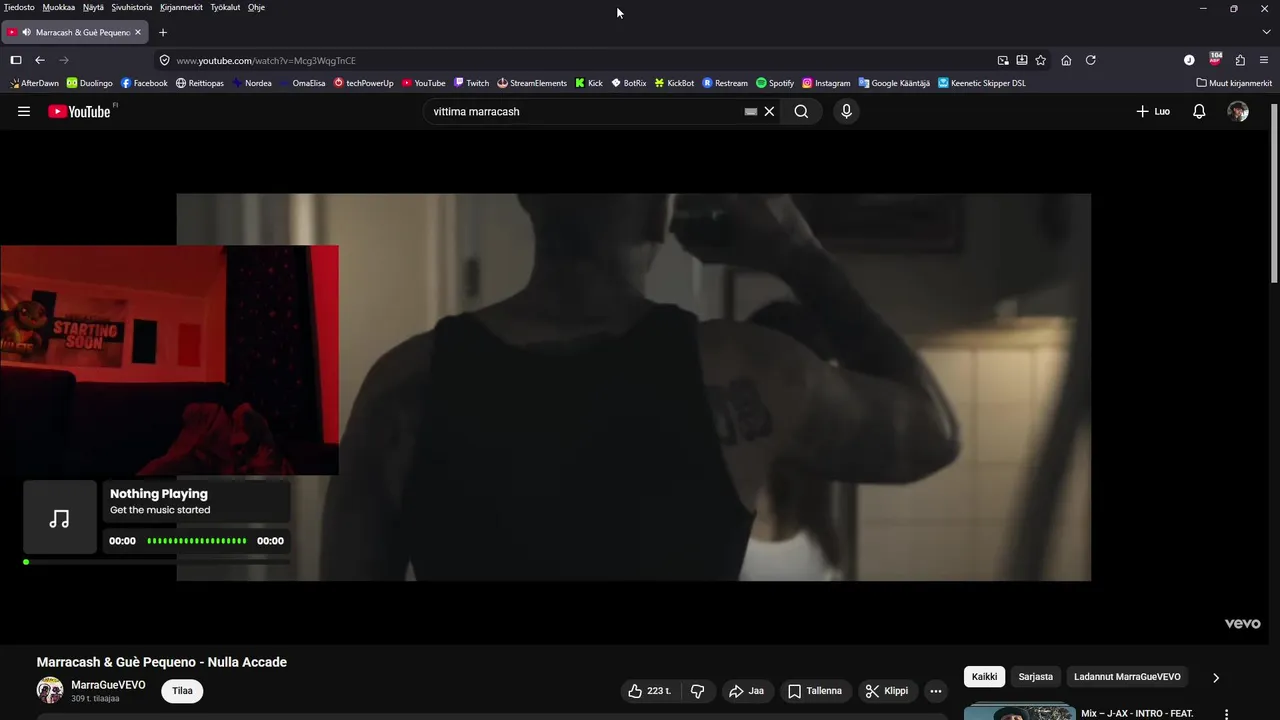
Task: Open the Ohje menu
Action: (x=256, y=7)
